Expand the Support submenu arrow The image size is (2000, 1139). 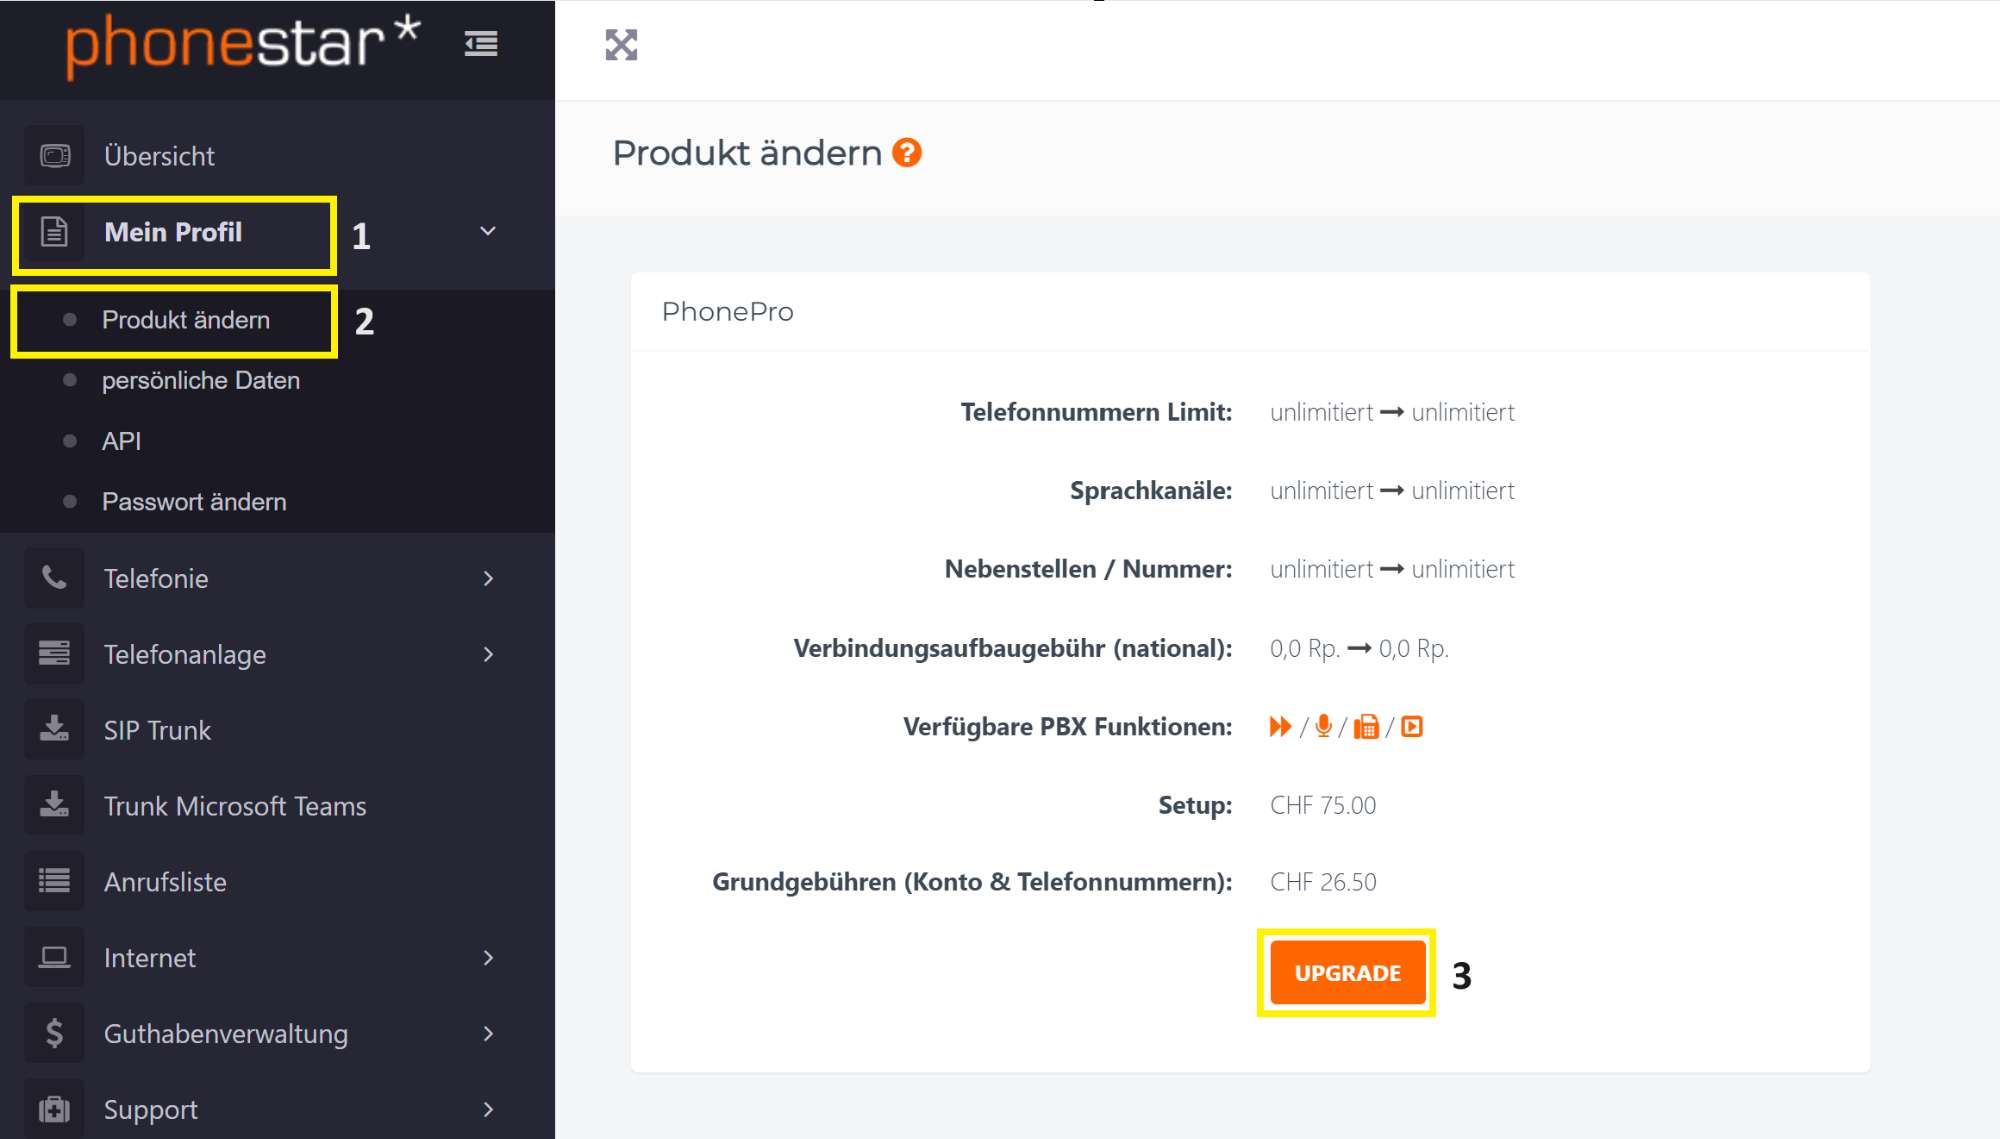(488, 1109)
